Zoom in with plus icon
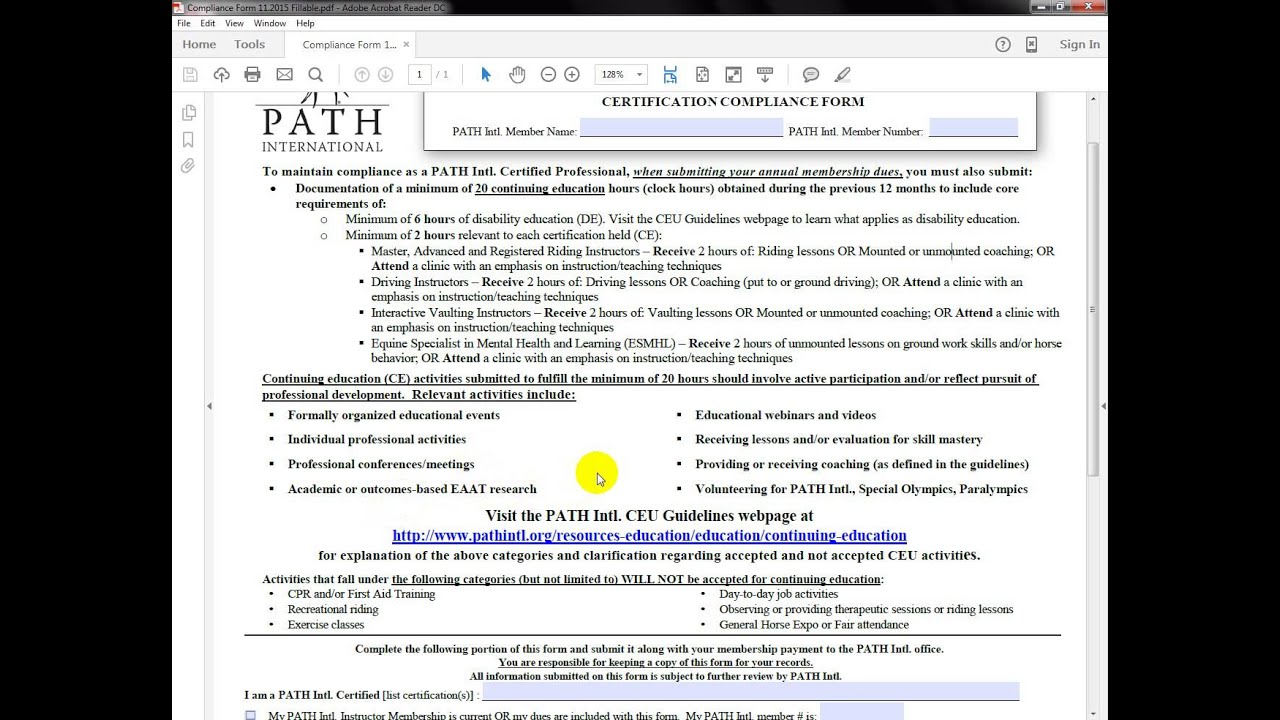1280x720 pixels. pos(572,75)
